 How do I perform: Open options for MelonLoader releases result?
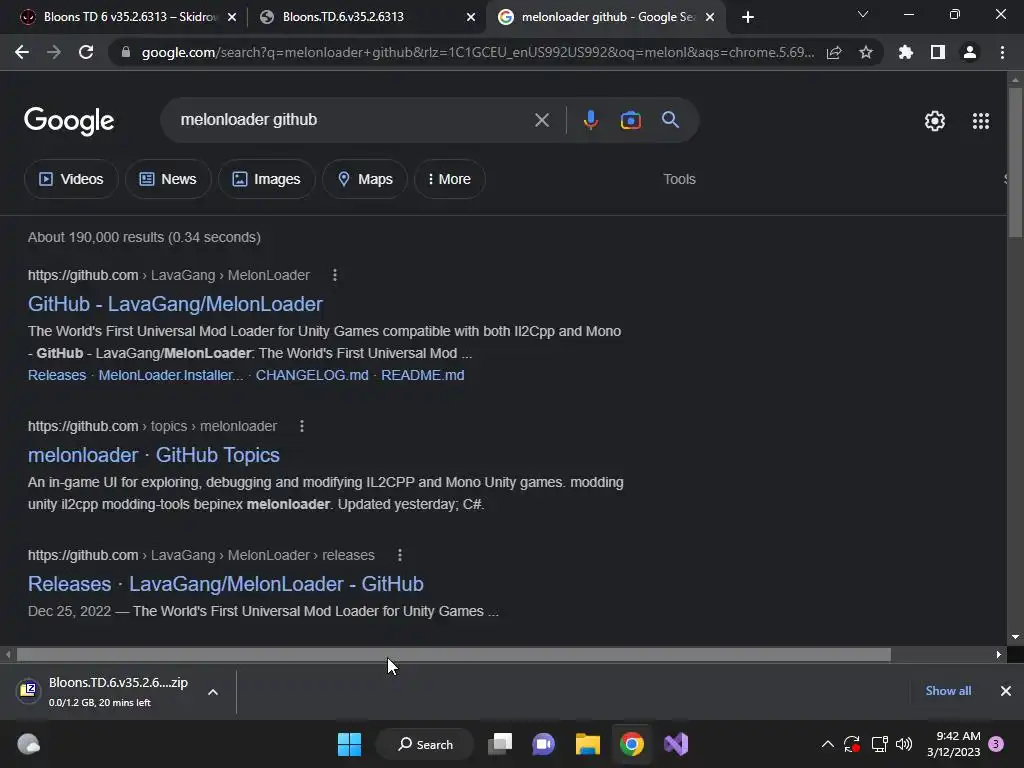[400, 555]
